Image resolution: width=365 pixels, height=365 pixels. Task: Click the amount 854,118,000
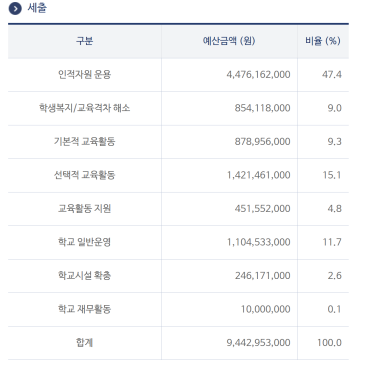[x=262, y=108]
